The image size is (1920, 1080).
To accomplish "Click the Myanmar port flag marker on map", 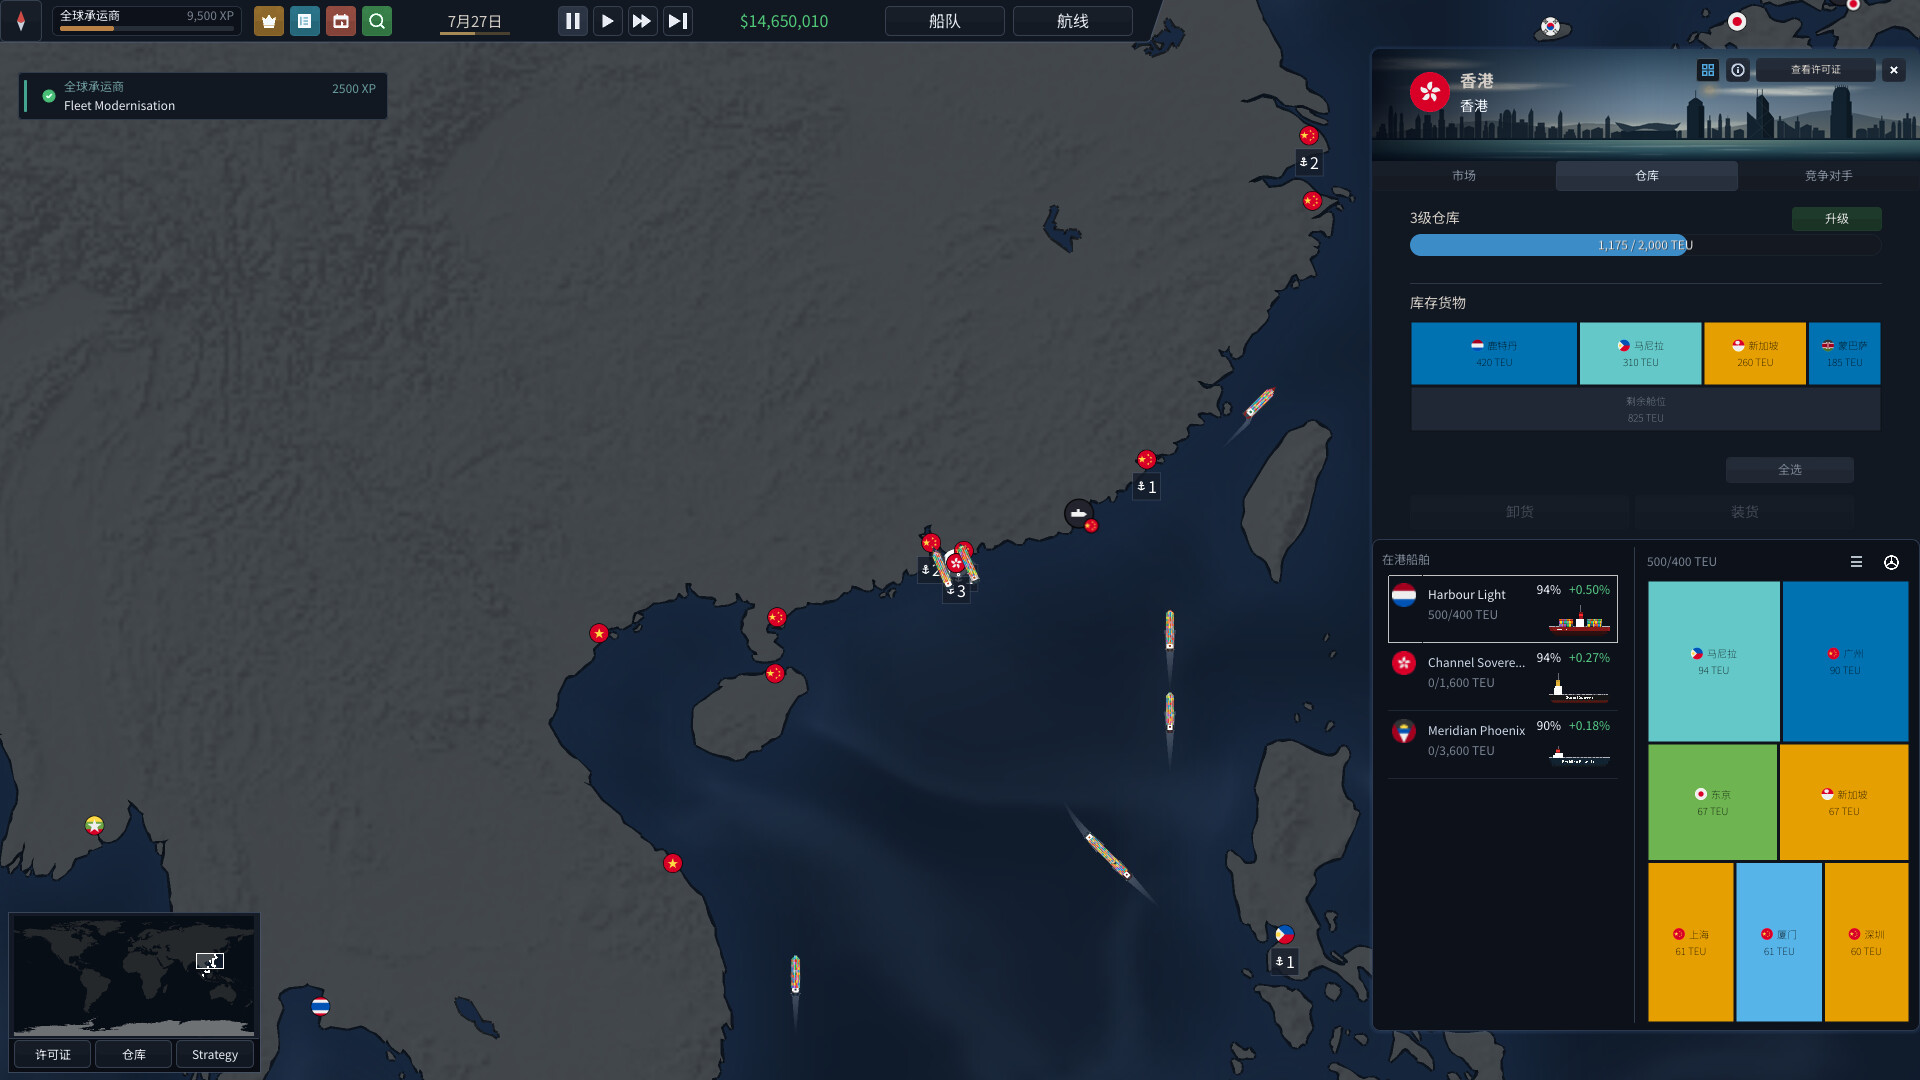I will tap(94, 825).
